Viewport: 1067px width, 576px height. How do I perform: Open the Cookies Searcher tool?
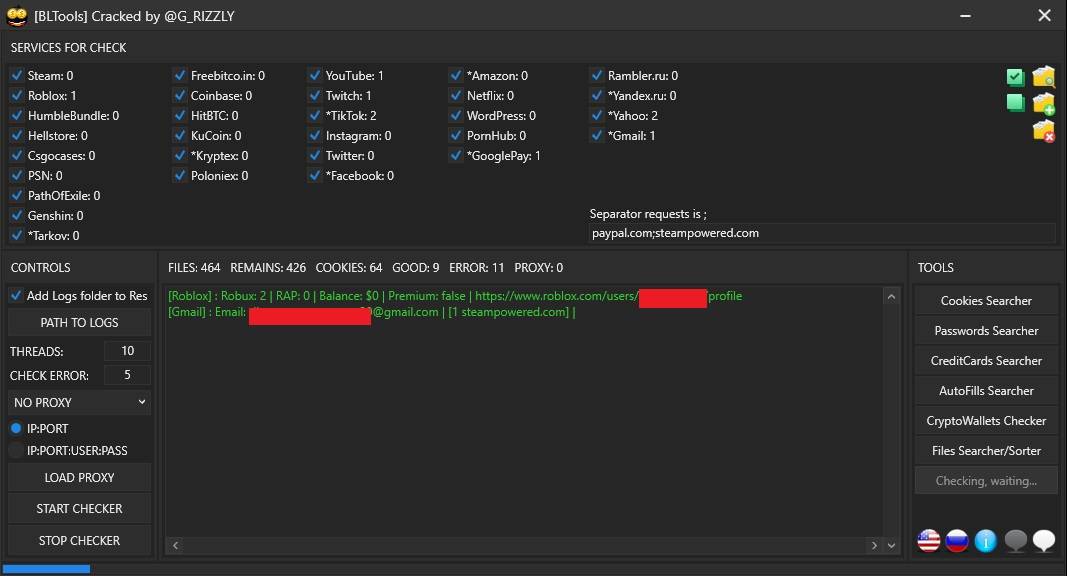click(x=985, y=300)
